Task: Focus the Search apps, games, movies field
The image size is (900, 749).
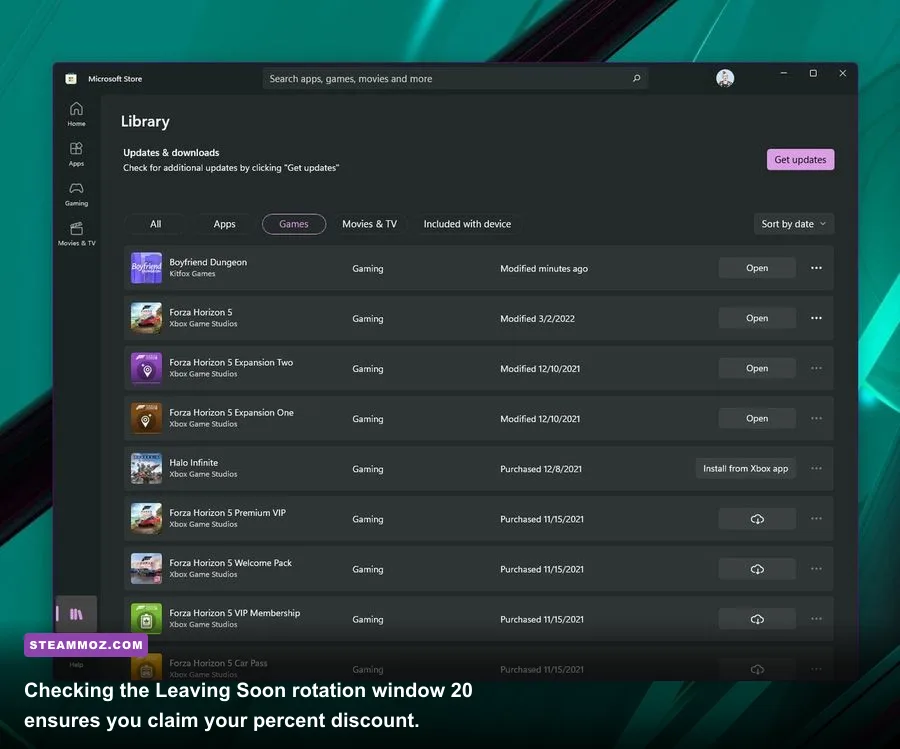Action: click(x=456, y=79)
